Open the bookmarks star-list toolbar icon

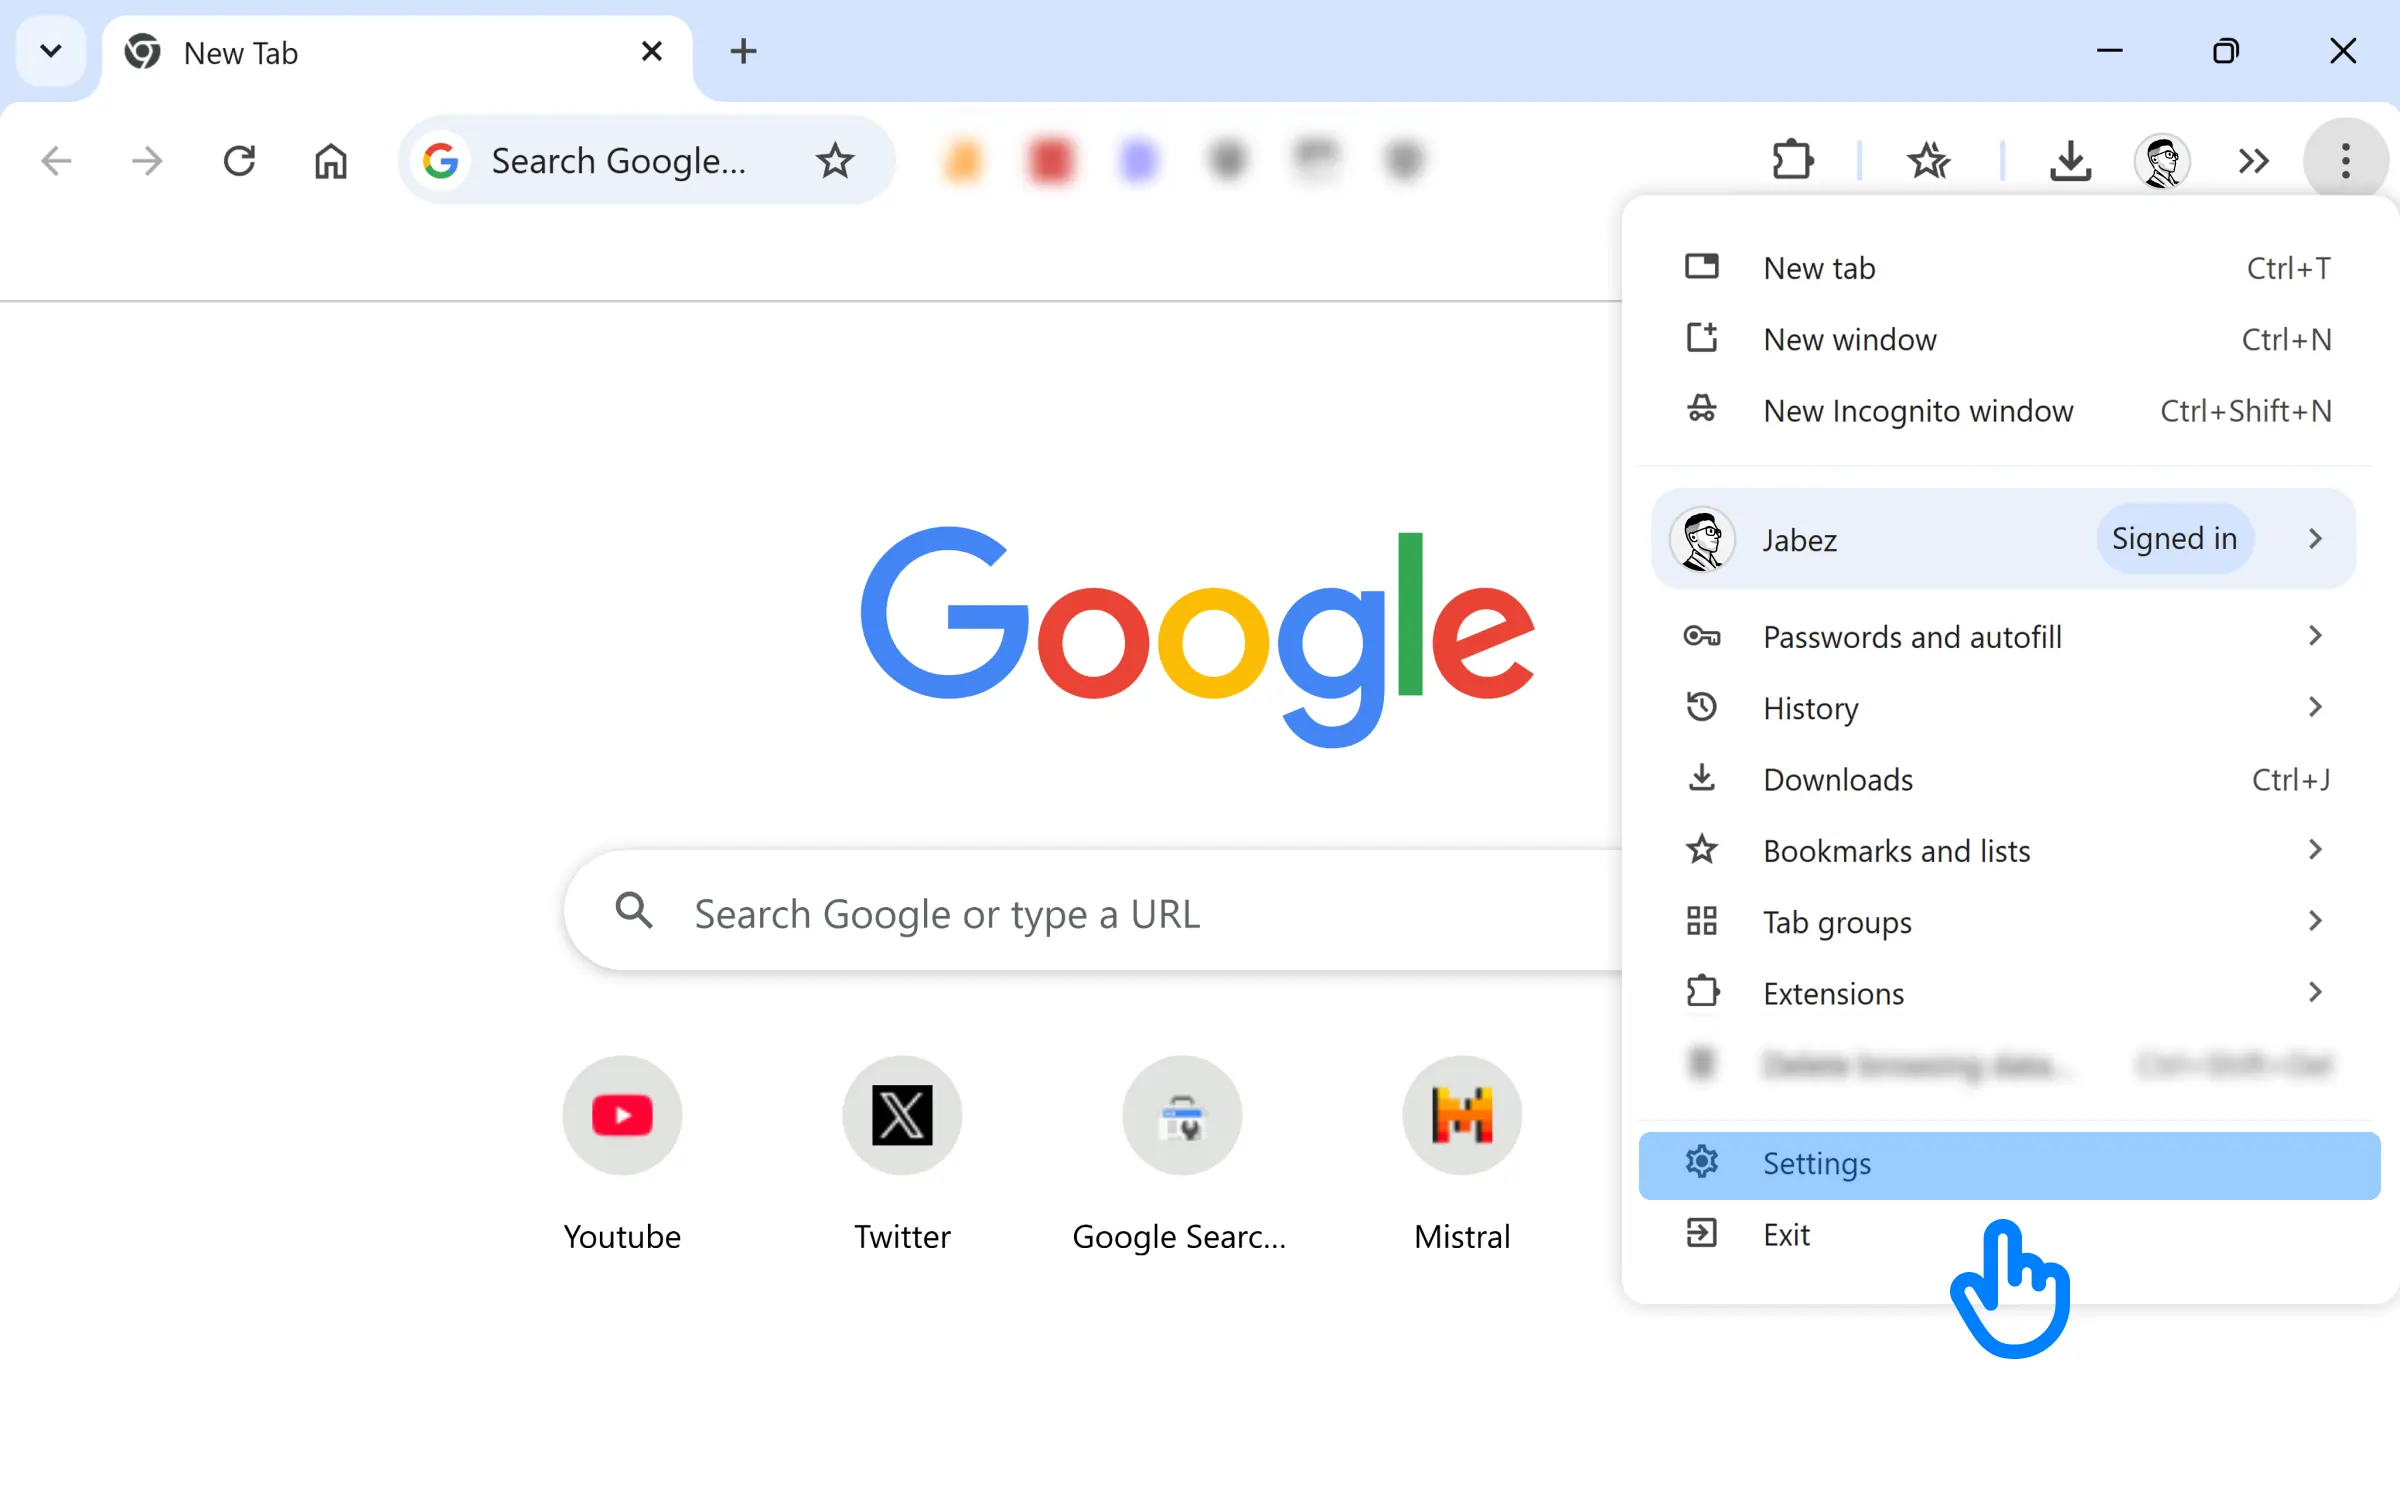(x=1929, y=160)
